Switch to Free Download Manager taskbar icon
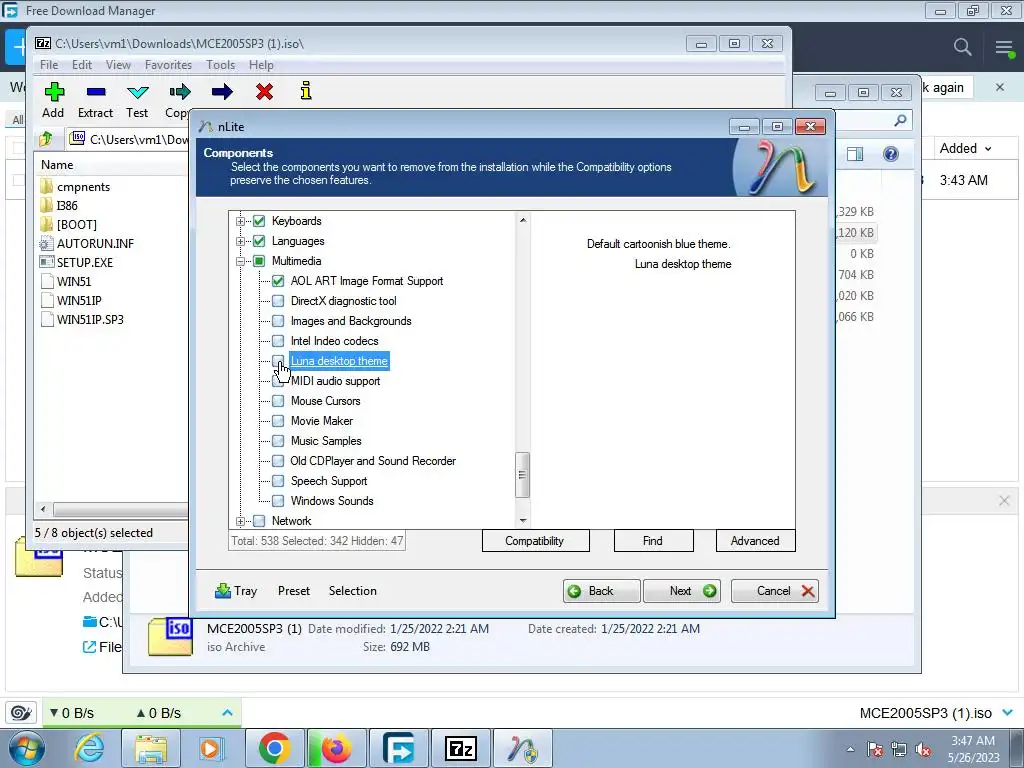 [399, 748]
